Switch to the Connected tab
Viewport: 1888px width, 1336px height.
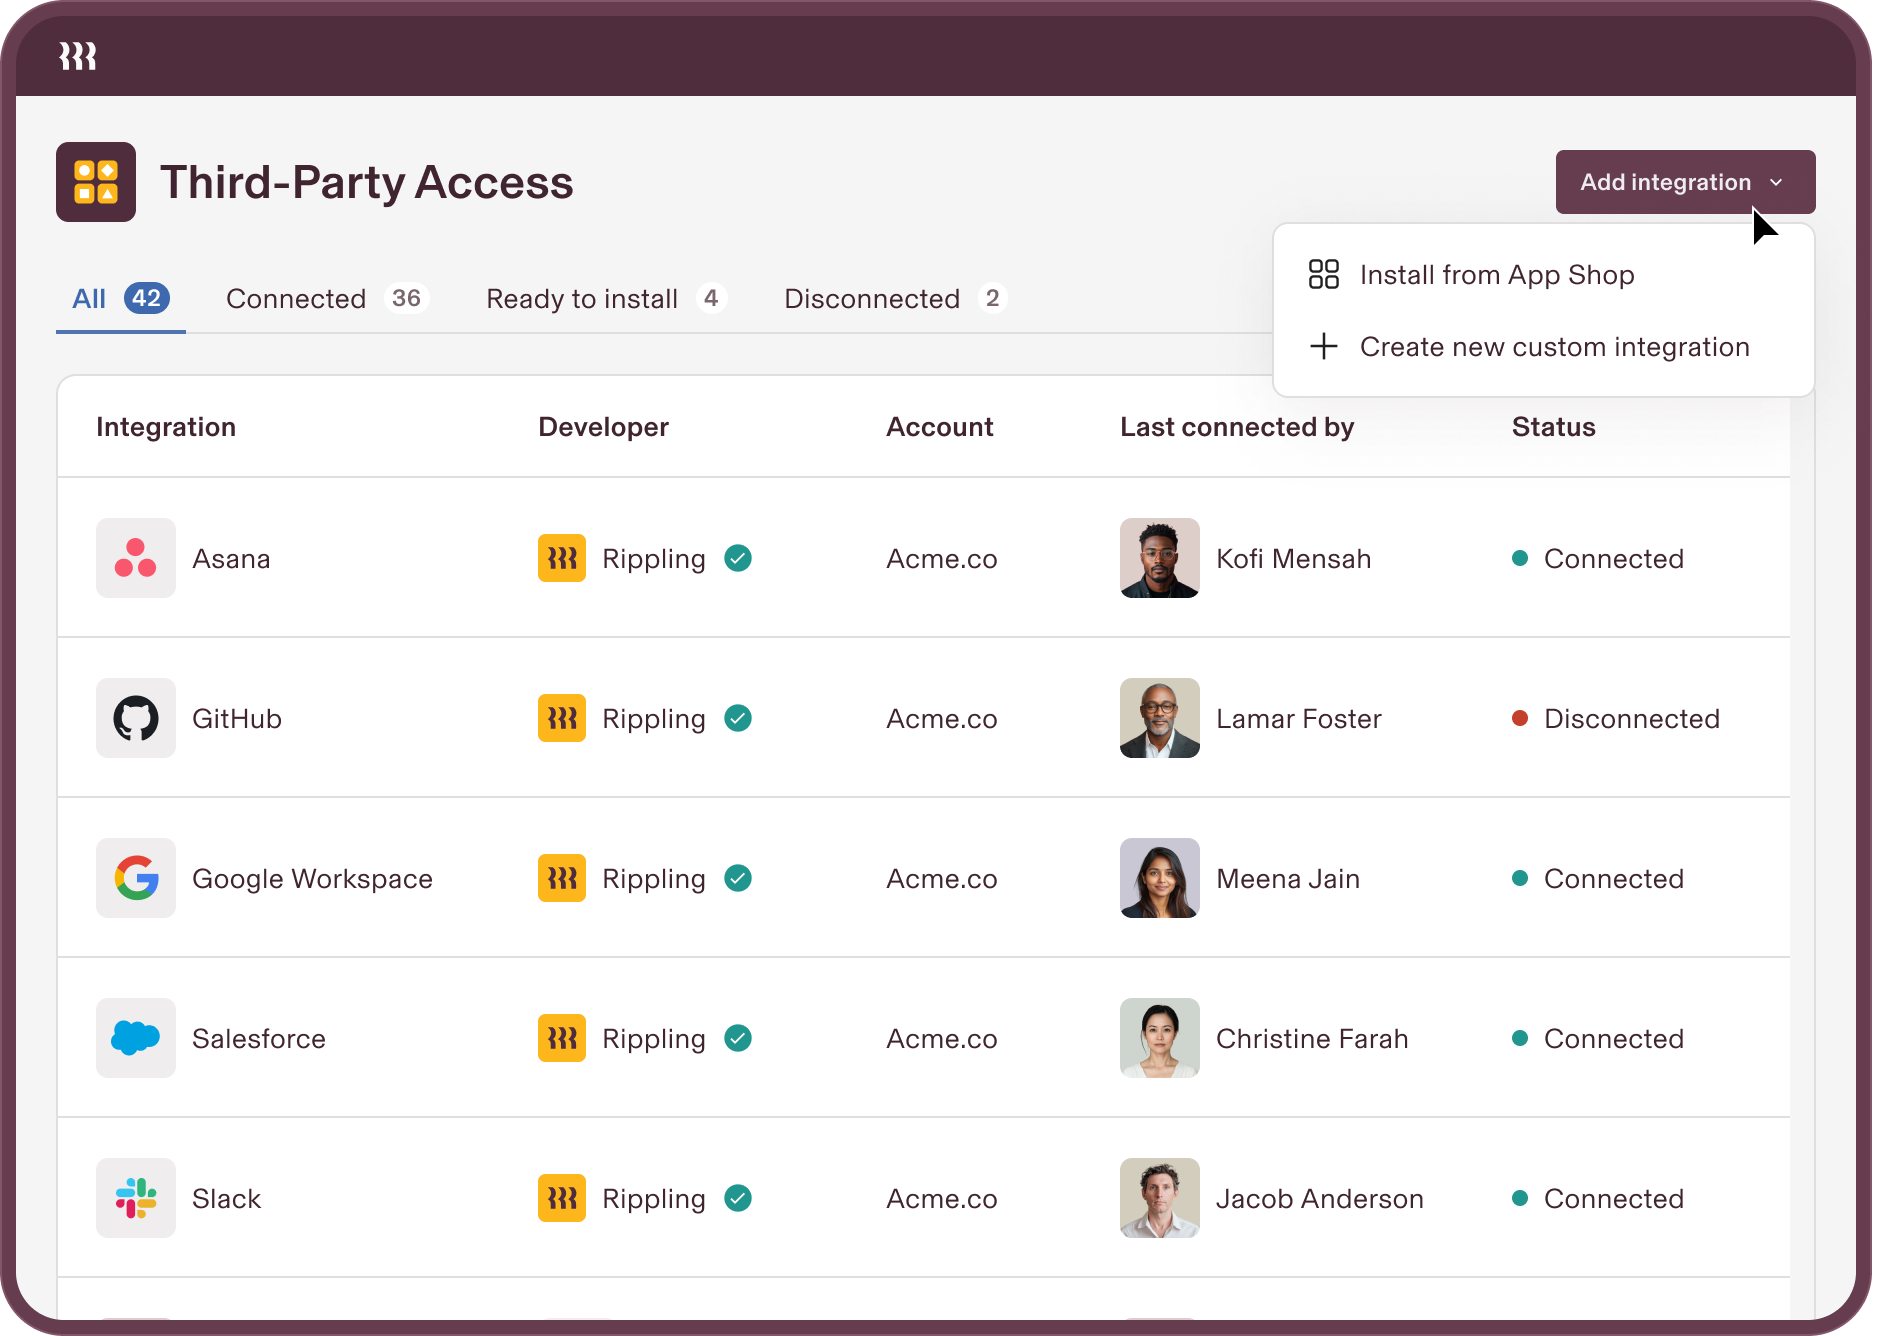pyautogui.click(x=295, y=298)
